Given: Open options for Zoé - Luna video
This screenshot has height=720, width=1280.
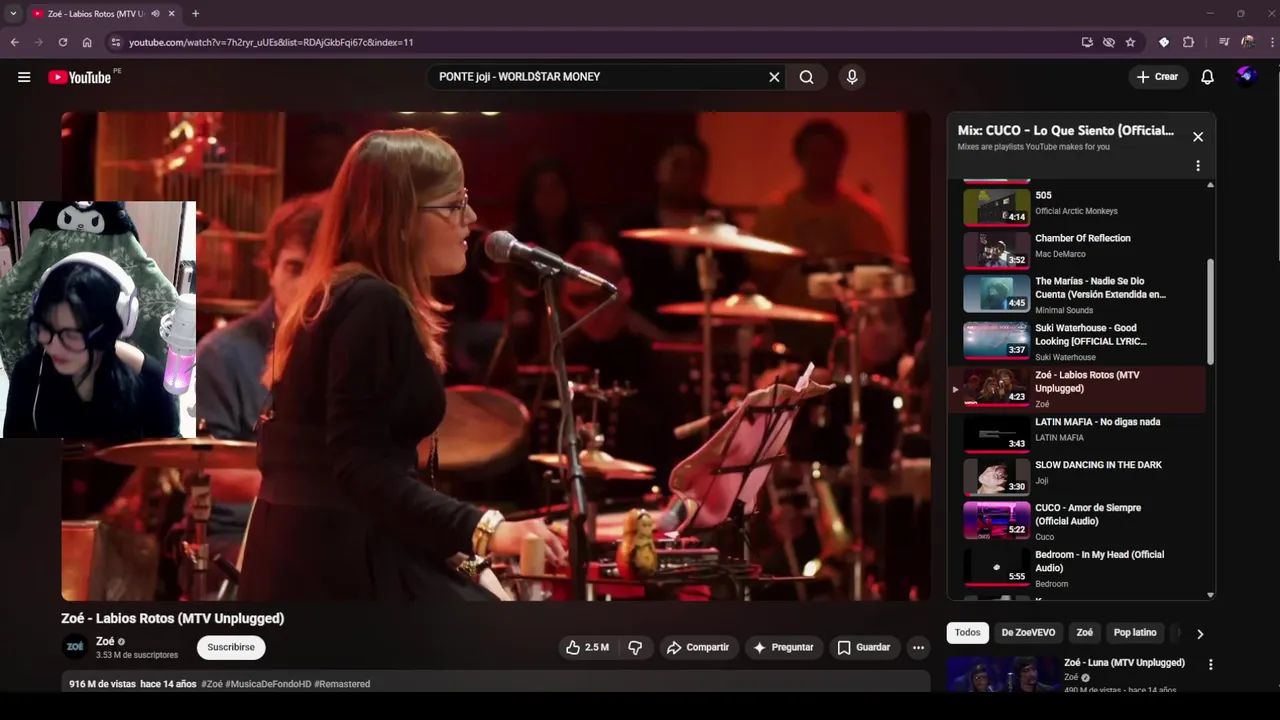Looking at the screenshot, I should click(1210, 664).
